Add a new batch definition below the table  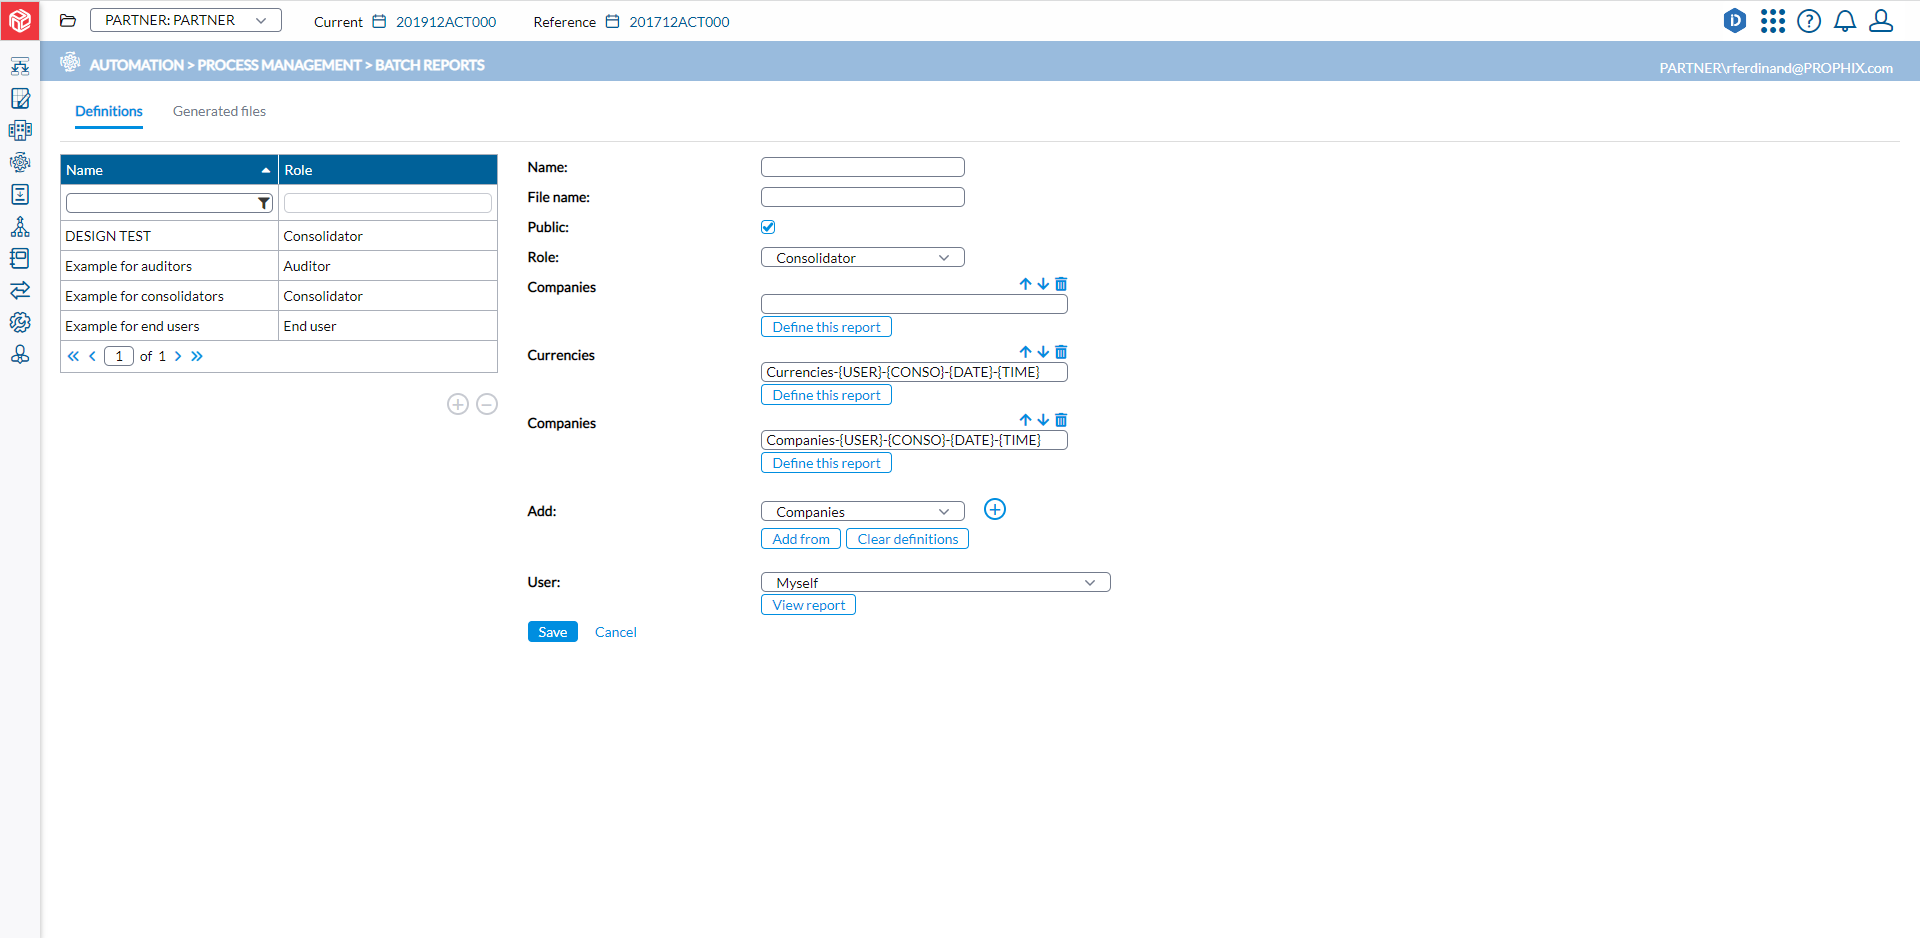tap(458, 404)
